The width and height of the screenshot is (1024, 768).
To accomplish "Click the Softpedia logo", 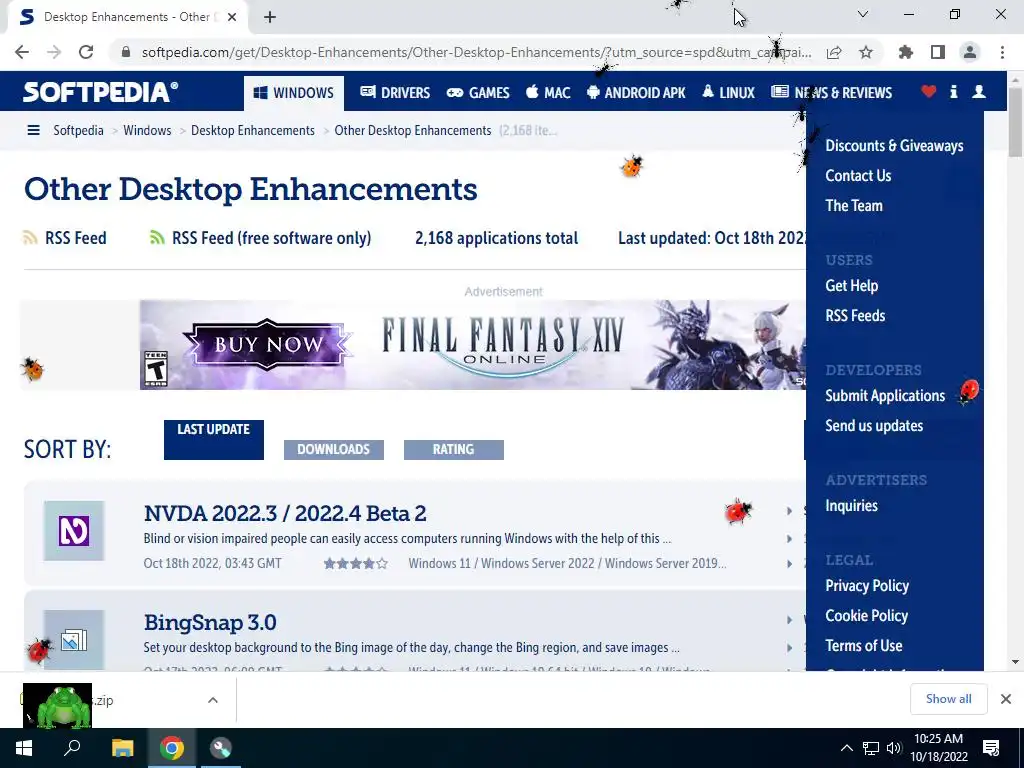I will [x=100, y=92].
